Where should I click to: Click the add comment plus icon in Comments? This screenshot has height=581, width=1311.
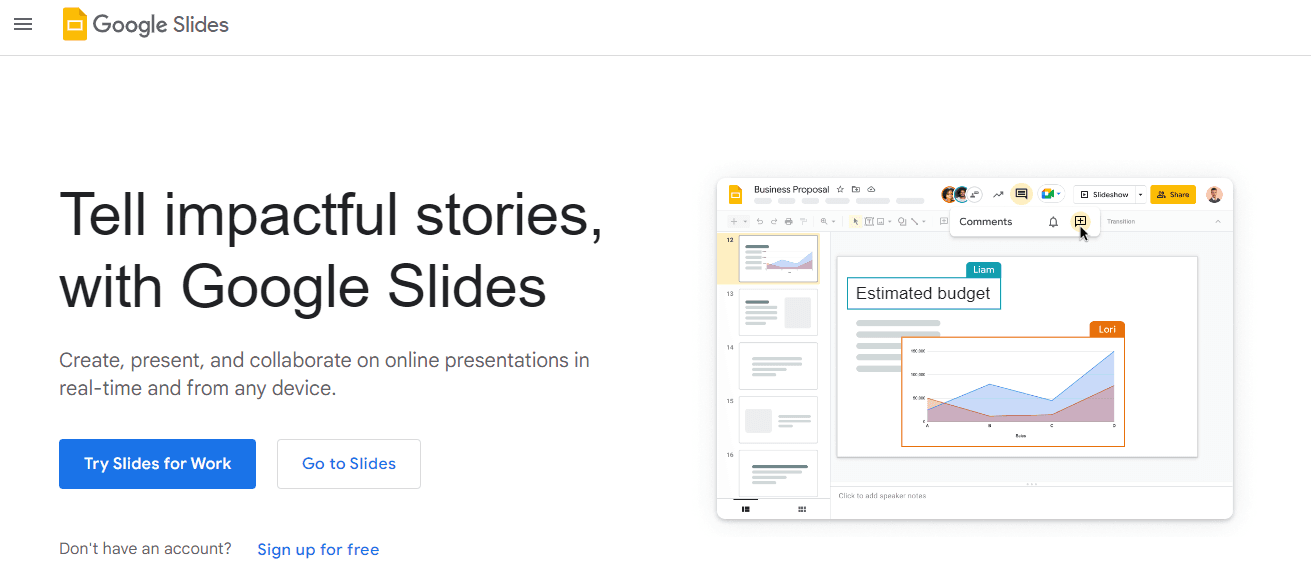pyautogui.click(x=1080, y=221)
